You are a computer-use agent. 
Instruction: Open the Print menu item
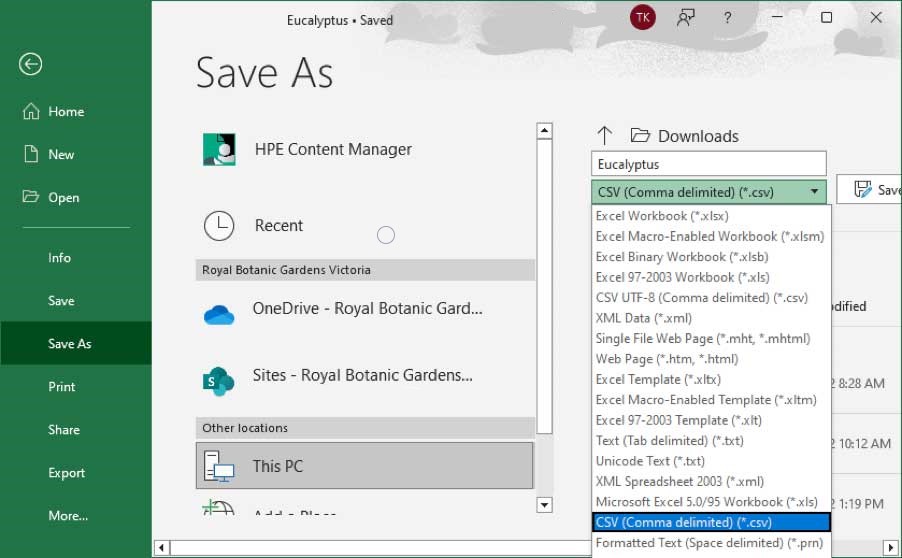pyautogui.click(x=62, y=387)
